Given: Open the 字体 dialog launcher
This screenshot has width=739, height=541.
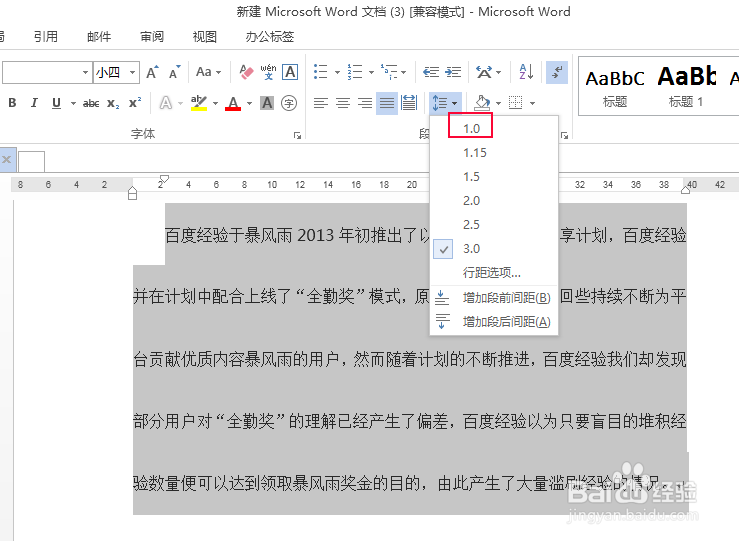Looking at the screenshot, I should click(297, 136).
